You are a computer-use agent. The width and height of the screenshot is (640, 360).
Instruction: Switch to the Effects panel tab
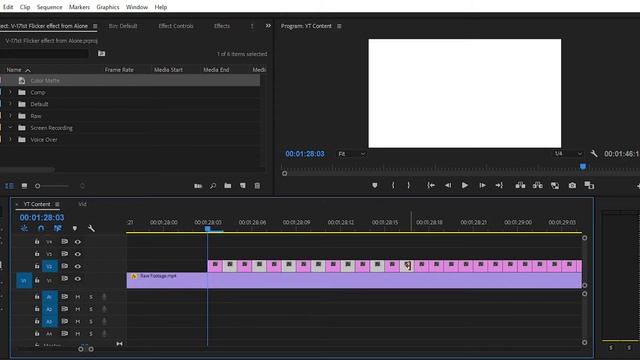point(222,26)
